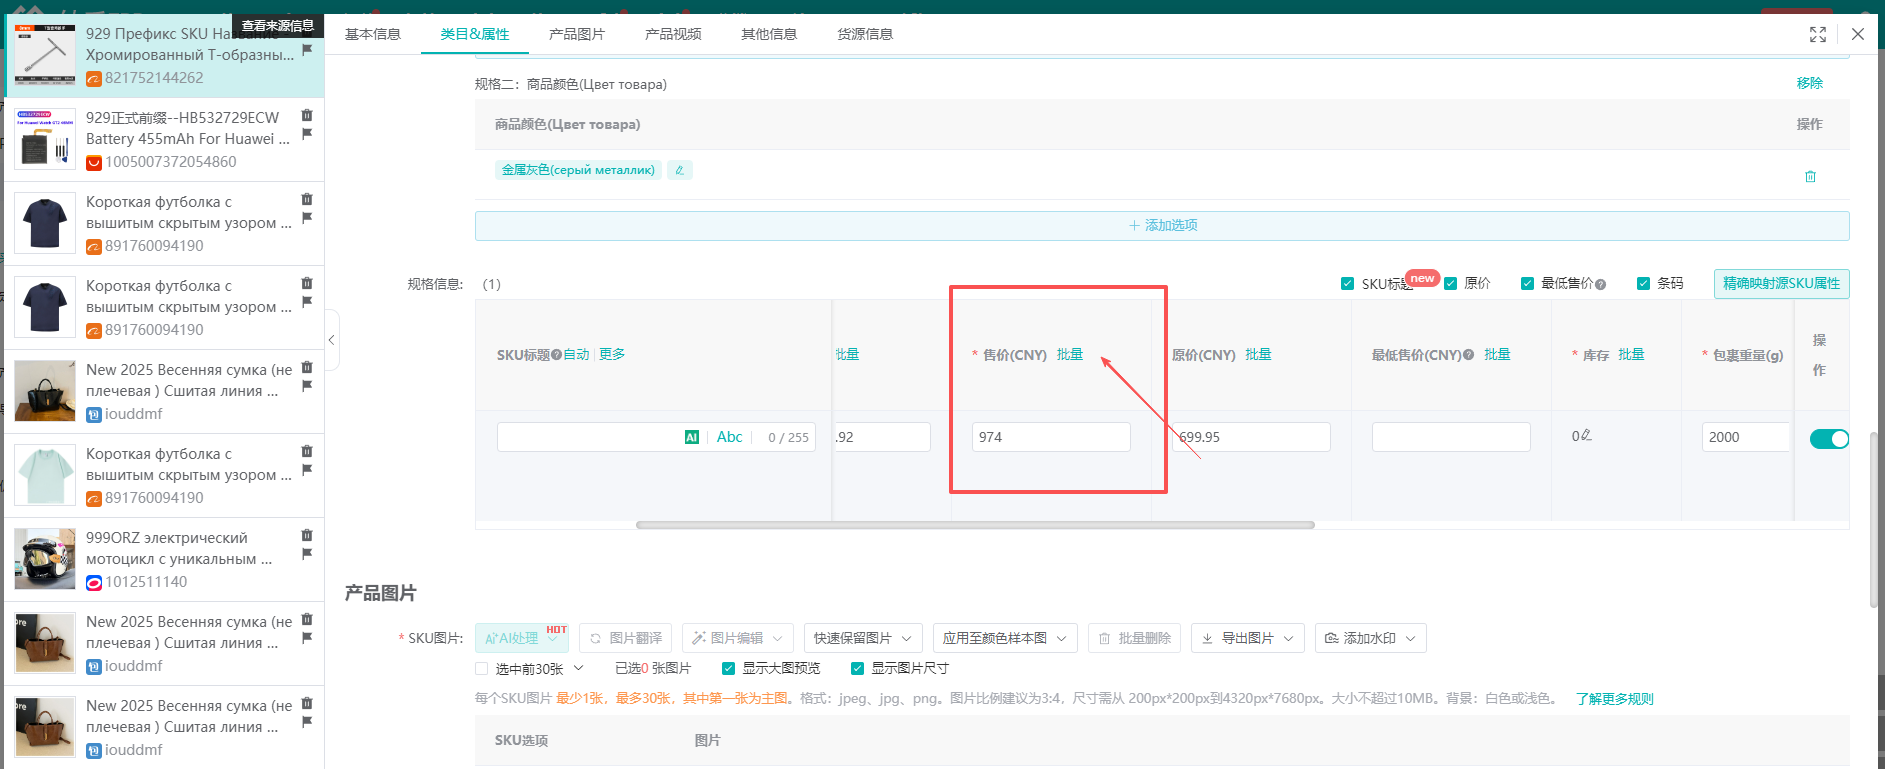The width and height of the screenshot is (1885, 769).
Task: Uncheck the 原价 column checkbox
Action: coord(1450,284)
